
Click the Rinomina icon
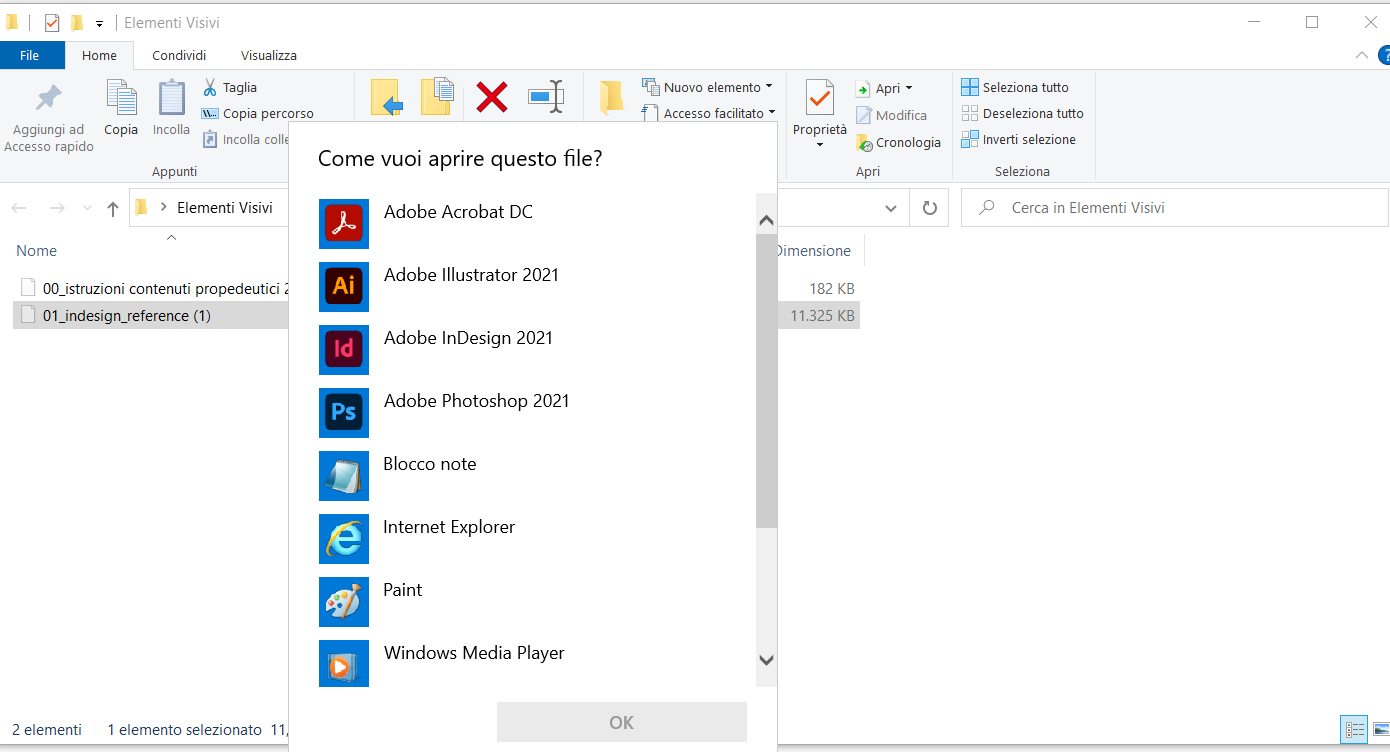pos(546,97)
